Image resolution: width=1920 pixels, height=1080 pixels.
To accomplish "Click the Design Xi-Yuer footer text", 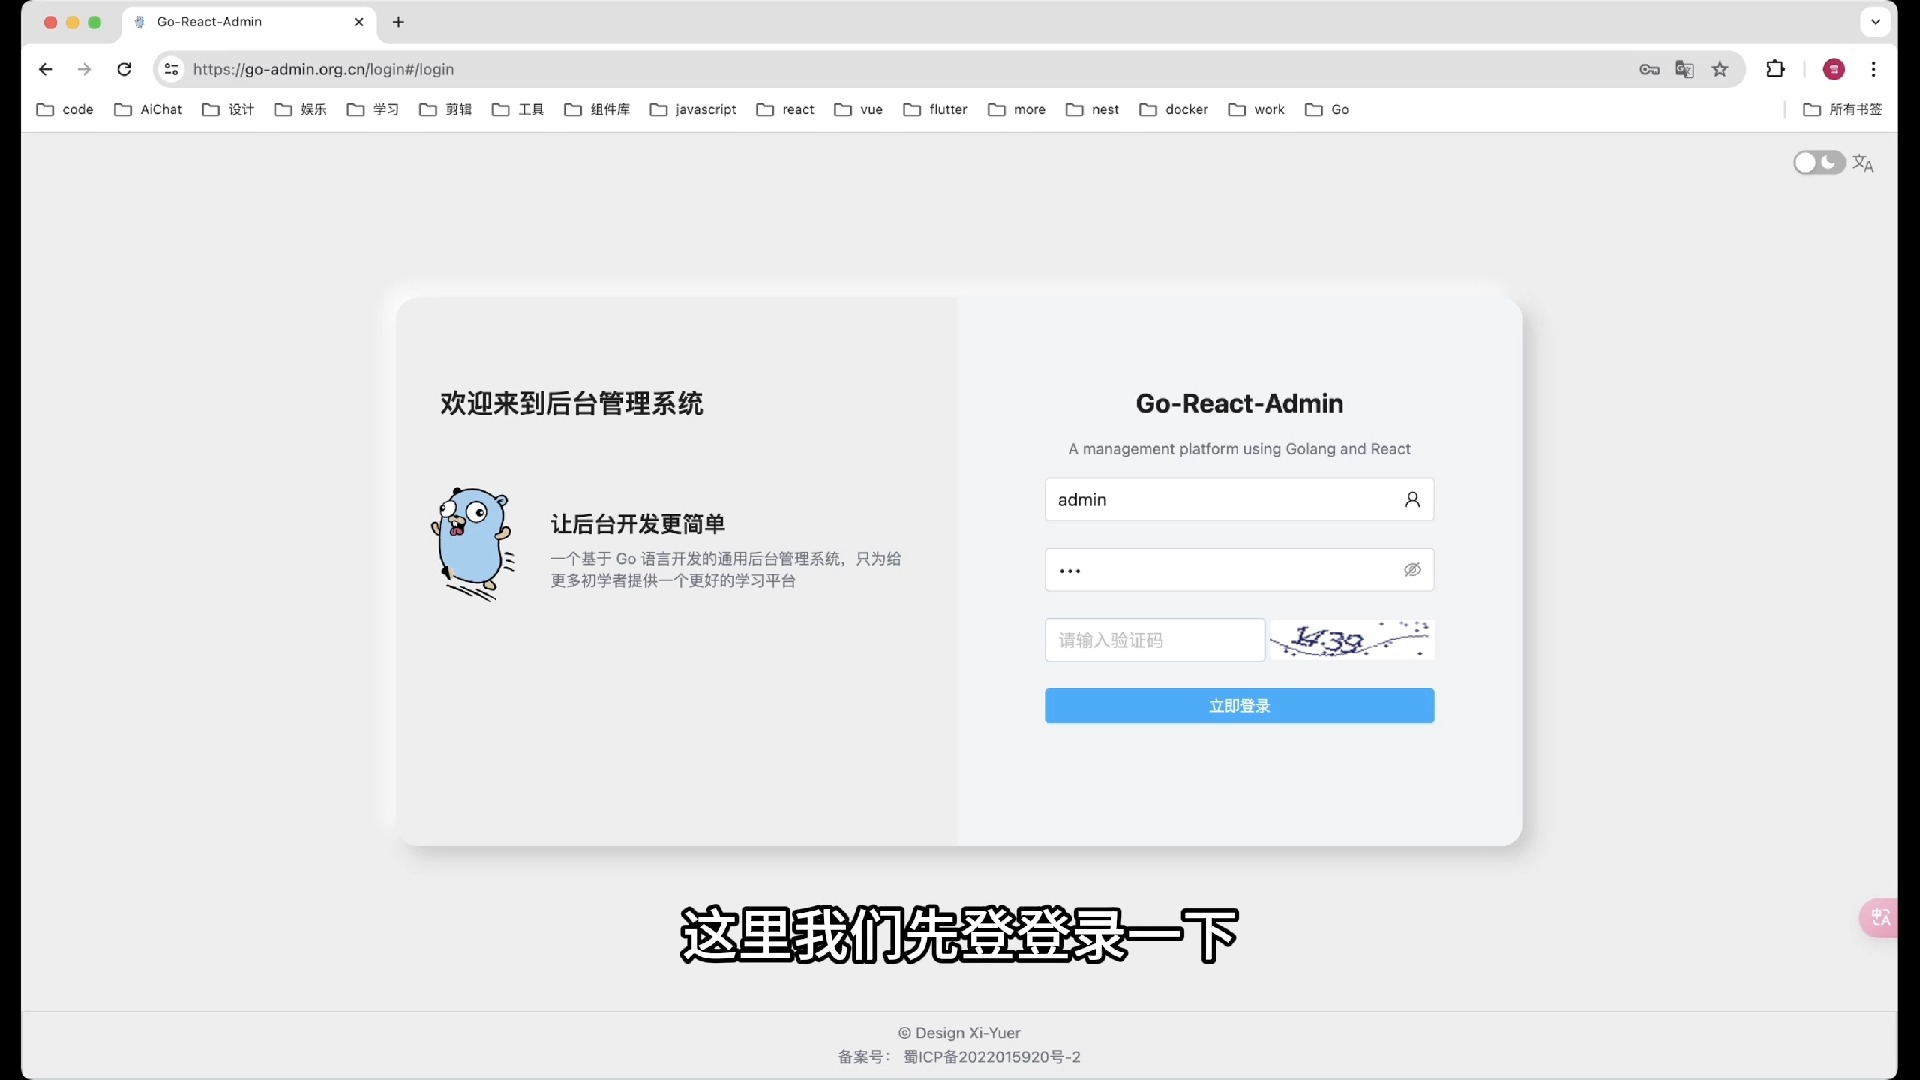I will [x=959, y=1033].
